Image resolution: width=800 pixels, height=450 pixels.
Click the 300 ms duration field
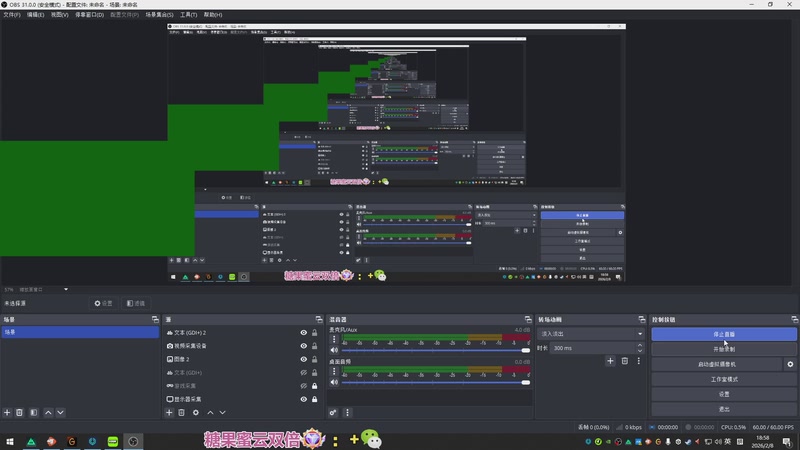point(593,348)
